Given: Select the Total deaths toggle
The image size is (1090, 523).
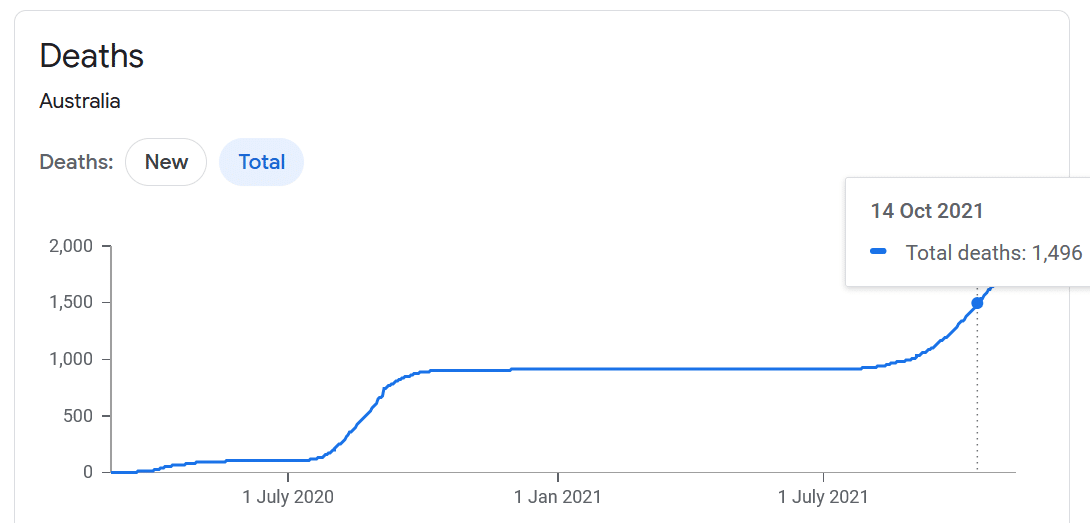Looking at the screenshot, I should tap(261, 162).
